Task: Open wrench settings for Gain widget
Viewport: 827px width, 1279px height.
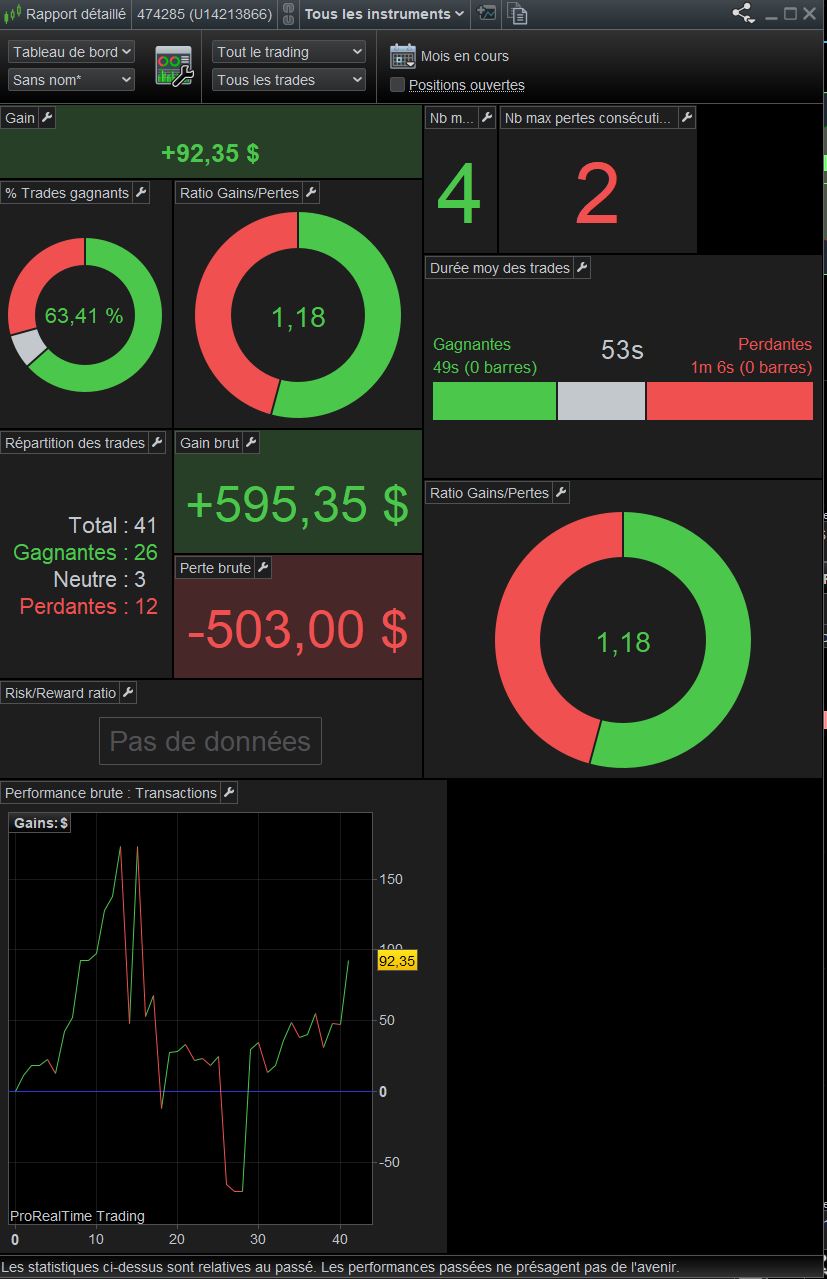Action: click(46, 118)
